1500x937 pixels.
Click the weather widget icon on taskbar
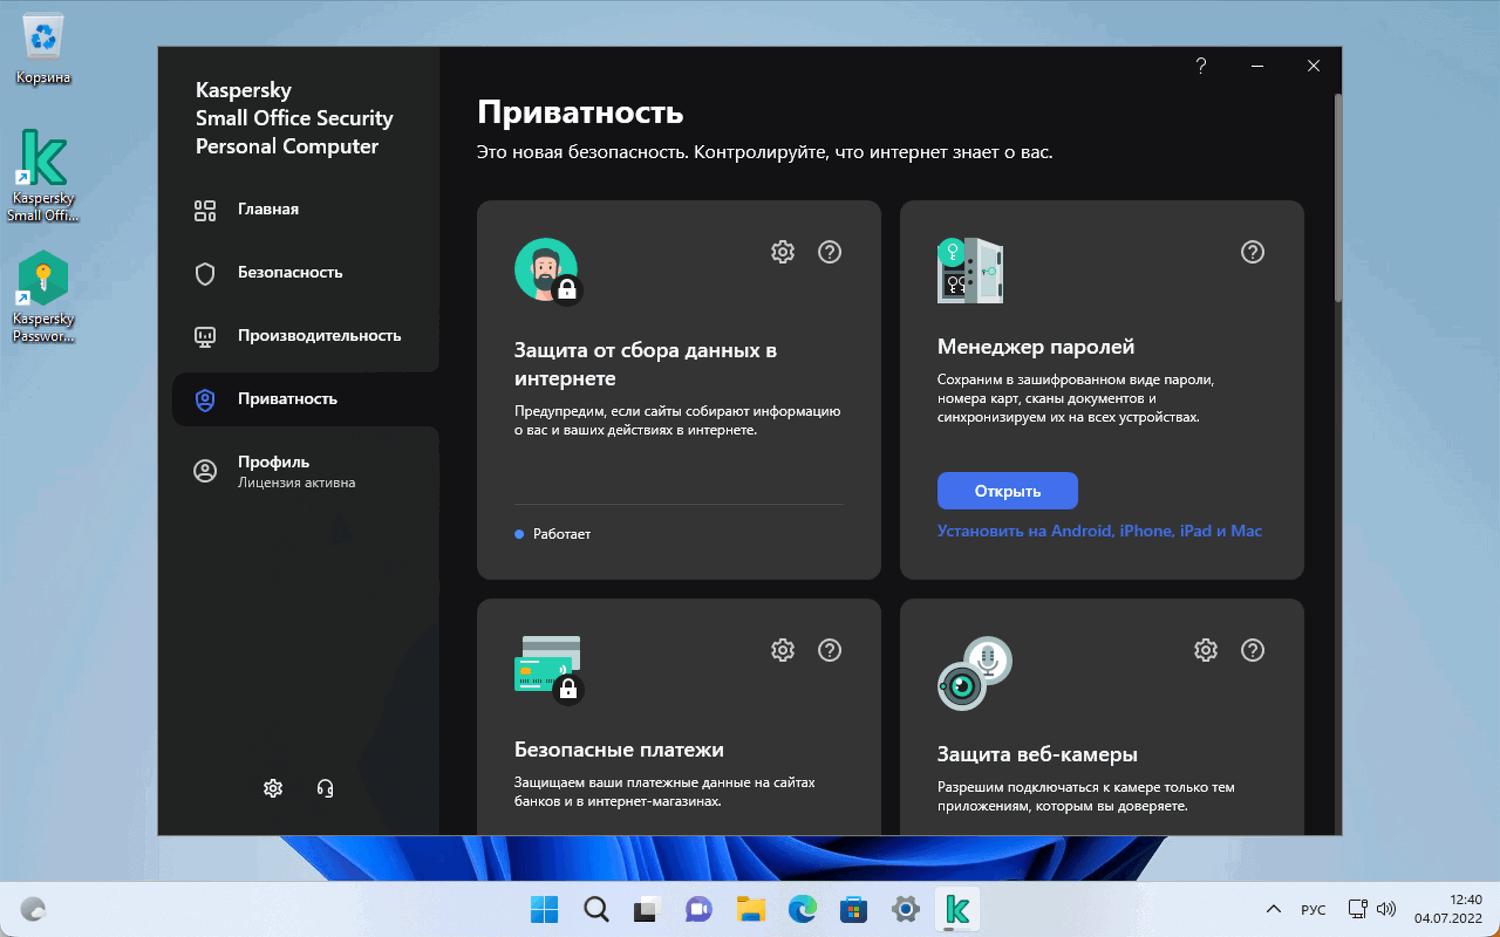pos(33,909)
